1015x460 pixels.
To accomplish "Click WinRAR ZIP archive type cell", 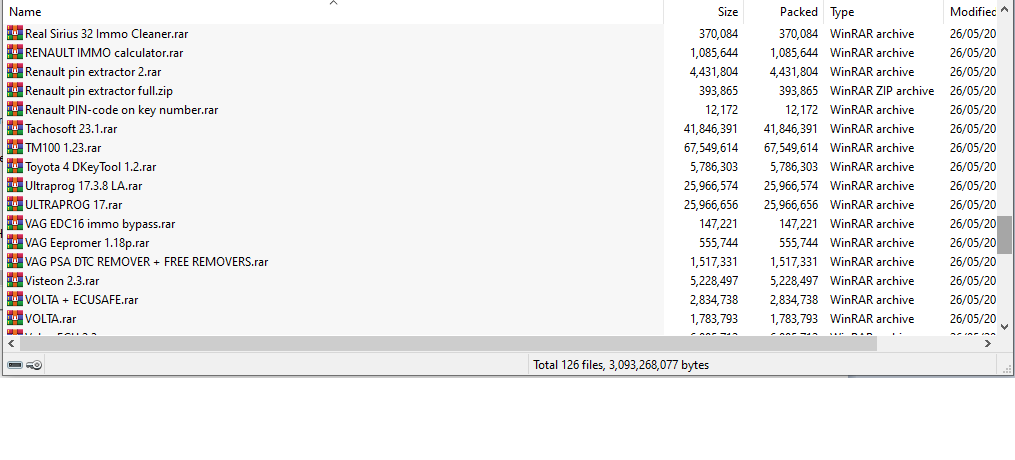I will click(x=882, y=91).
